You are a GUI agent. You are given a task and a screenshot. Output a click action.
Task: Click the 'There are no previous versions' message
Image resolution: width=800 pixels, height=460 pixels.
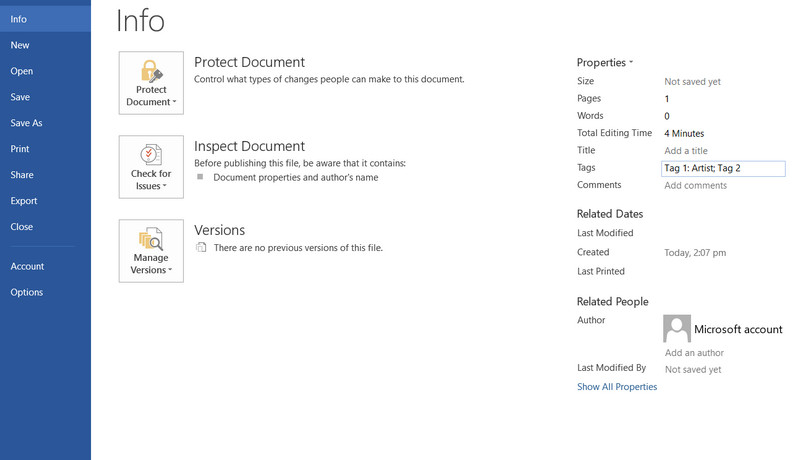(298, 248)
